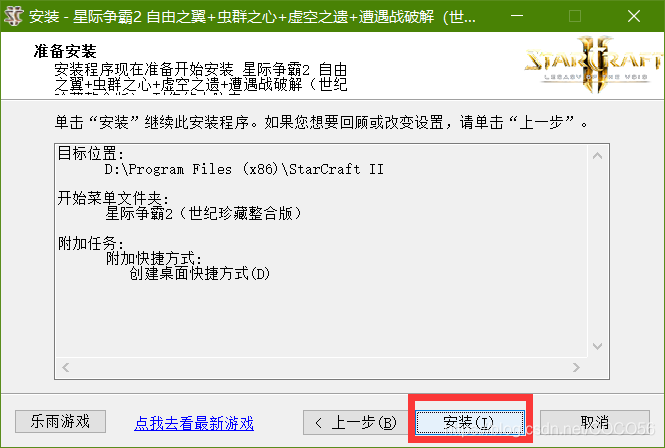Click the 创建桌面快捷方式(D) text line
This screenshot has width=665, height=448.
coord(199,274)
